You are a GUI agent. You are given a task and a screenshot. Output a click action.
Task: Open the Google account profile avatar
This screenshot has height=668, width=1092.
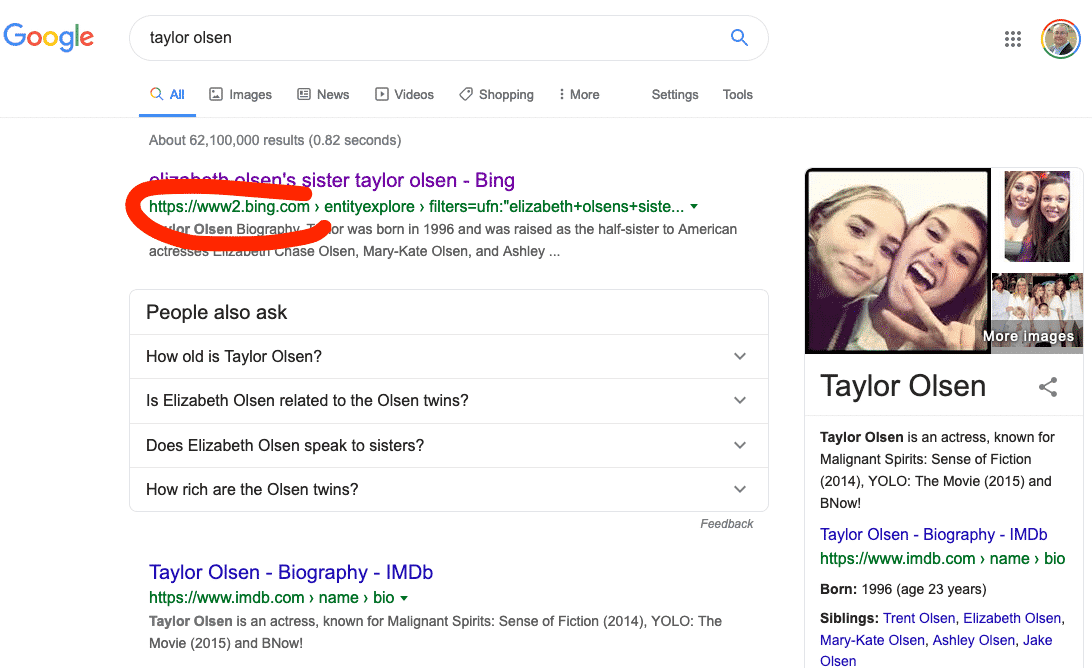click(x=1060, y=39)
